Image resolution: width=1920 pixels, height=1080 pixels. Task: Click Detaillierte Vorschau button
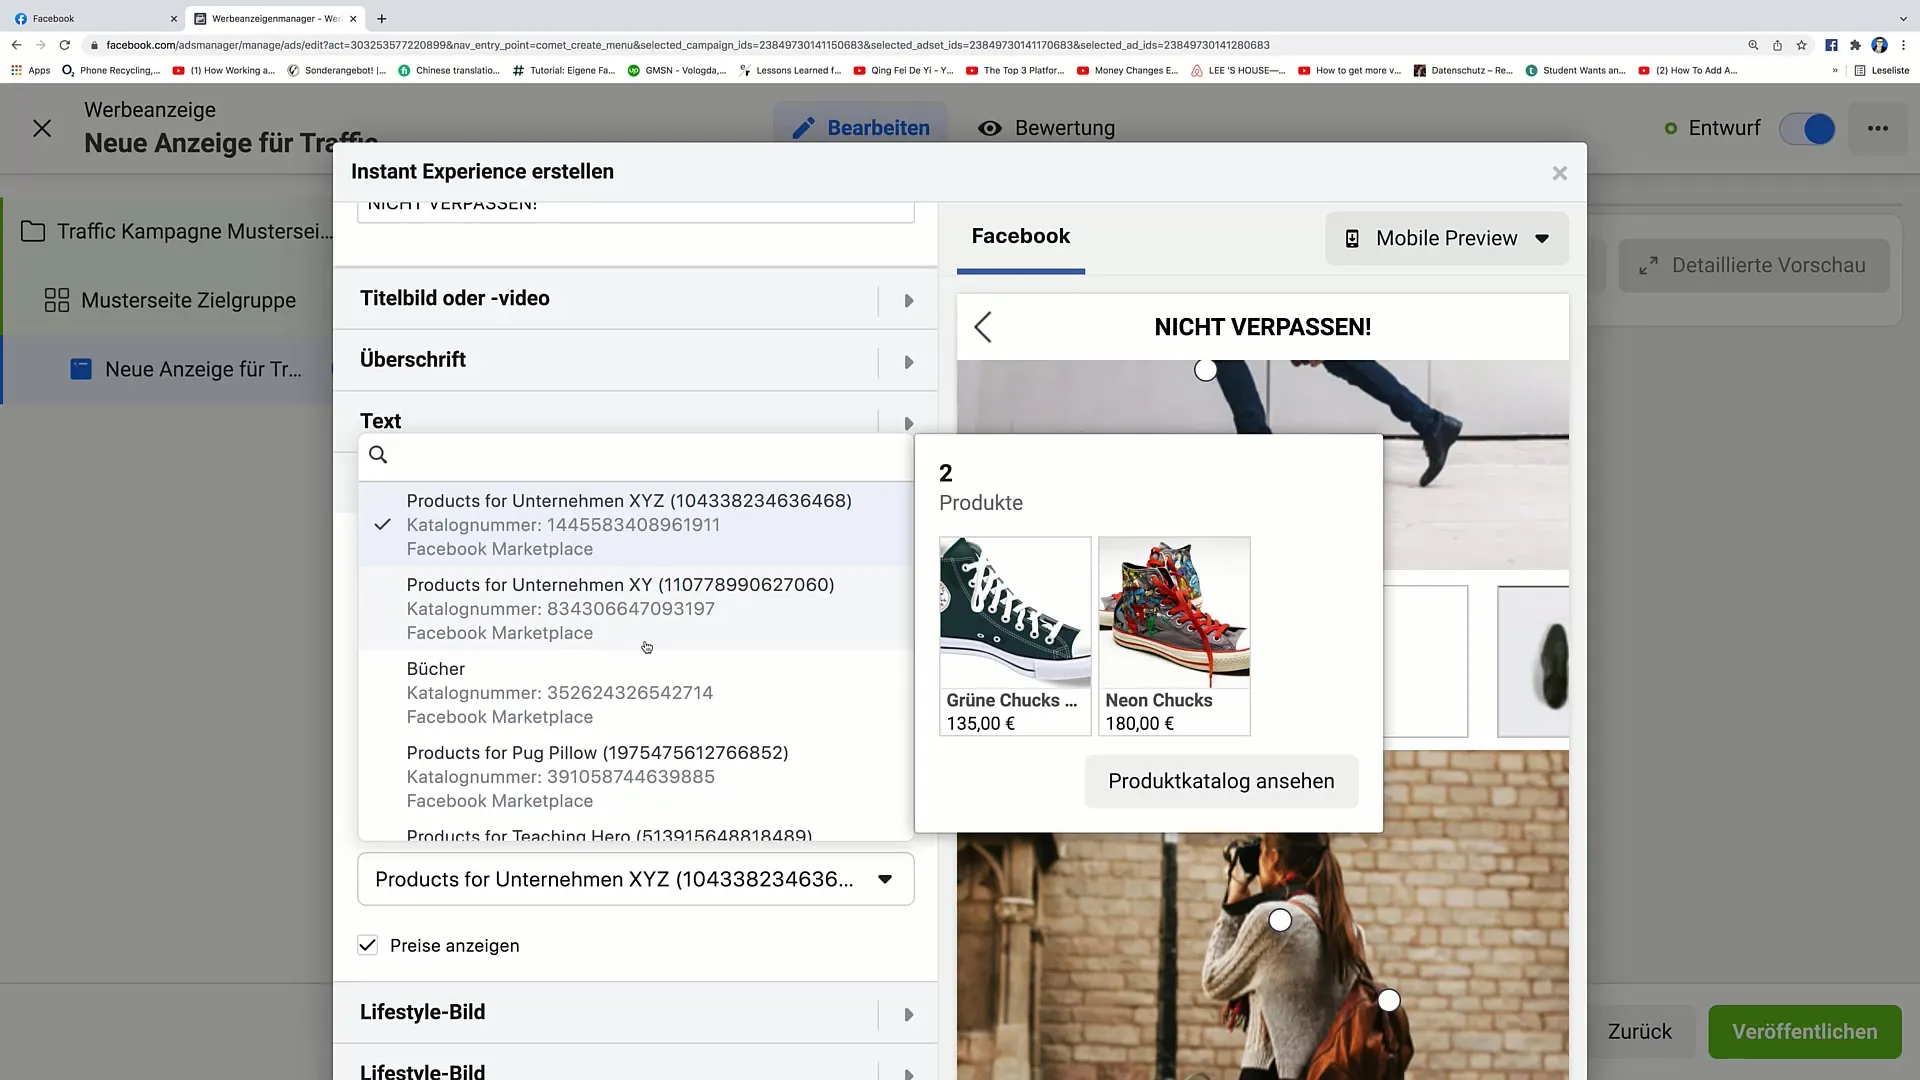point(1754,265)
